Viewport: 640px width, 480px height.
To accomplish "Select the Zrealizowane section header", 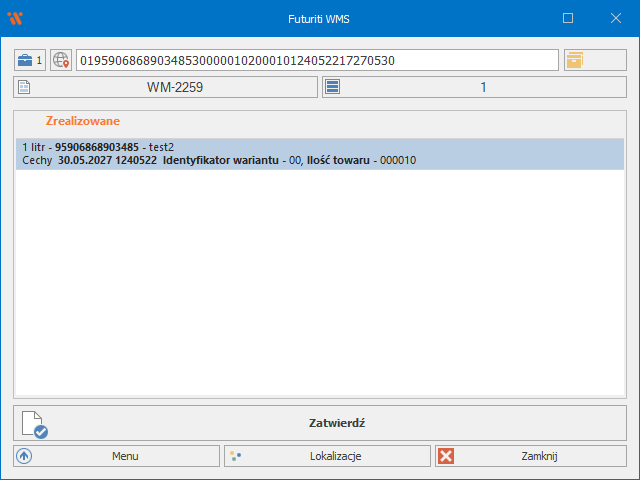I will (x=82, y=120).
